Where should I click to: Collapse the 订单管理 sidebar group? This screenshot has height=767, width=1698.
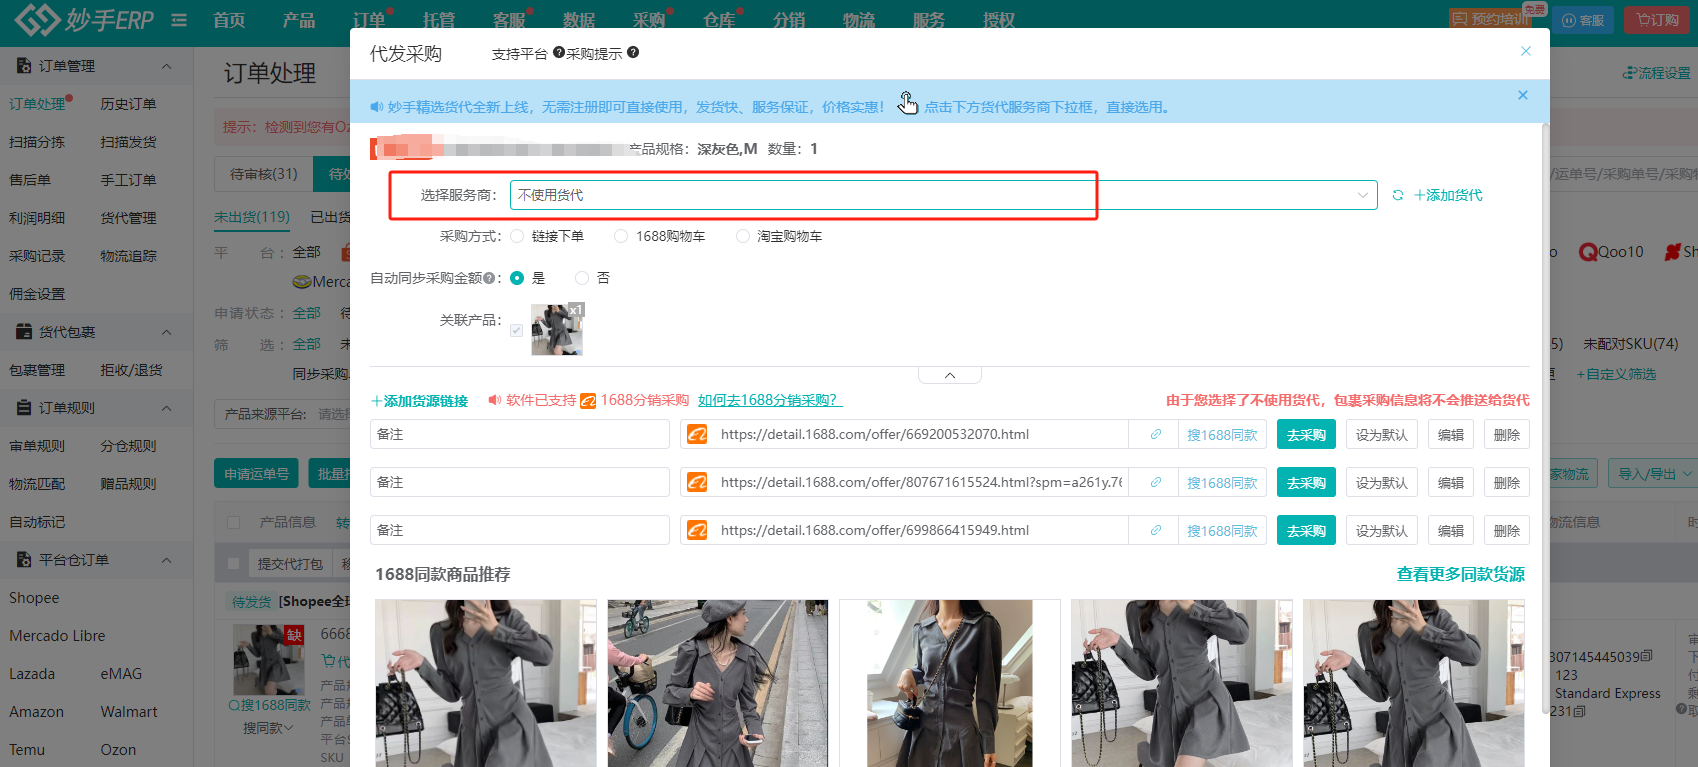coord(166,66)
